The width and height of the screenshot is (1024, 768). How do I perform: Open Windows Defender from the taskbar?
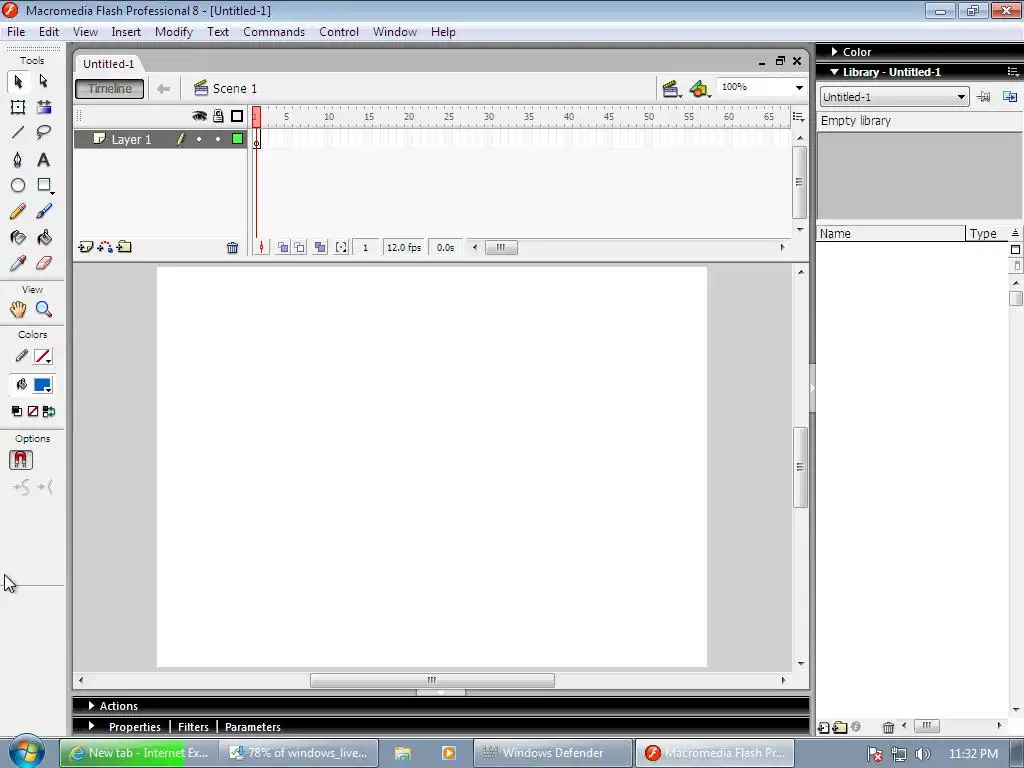(552, 753)
